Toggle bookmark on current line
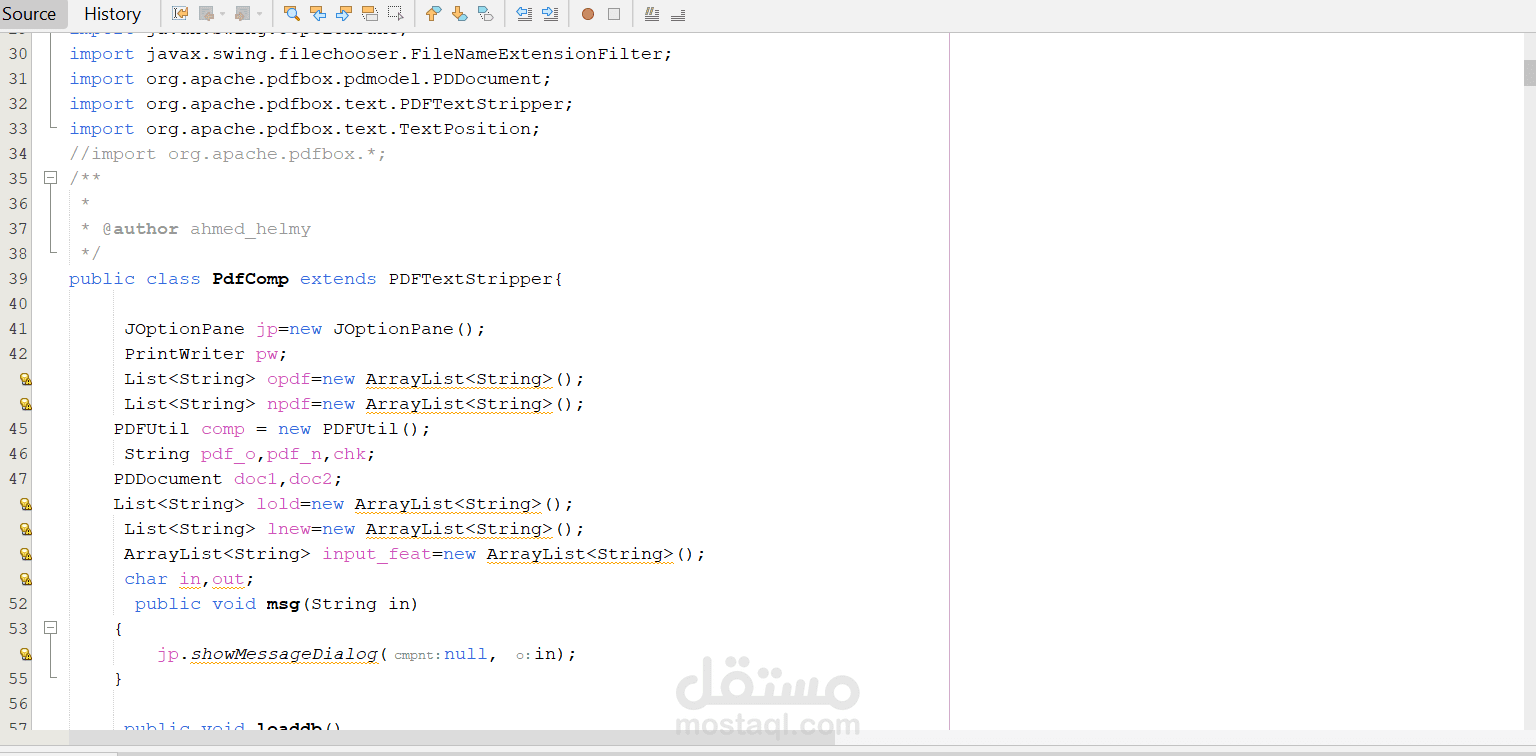 pos(485,14)
